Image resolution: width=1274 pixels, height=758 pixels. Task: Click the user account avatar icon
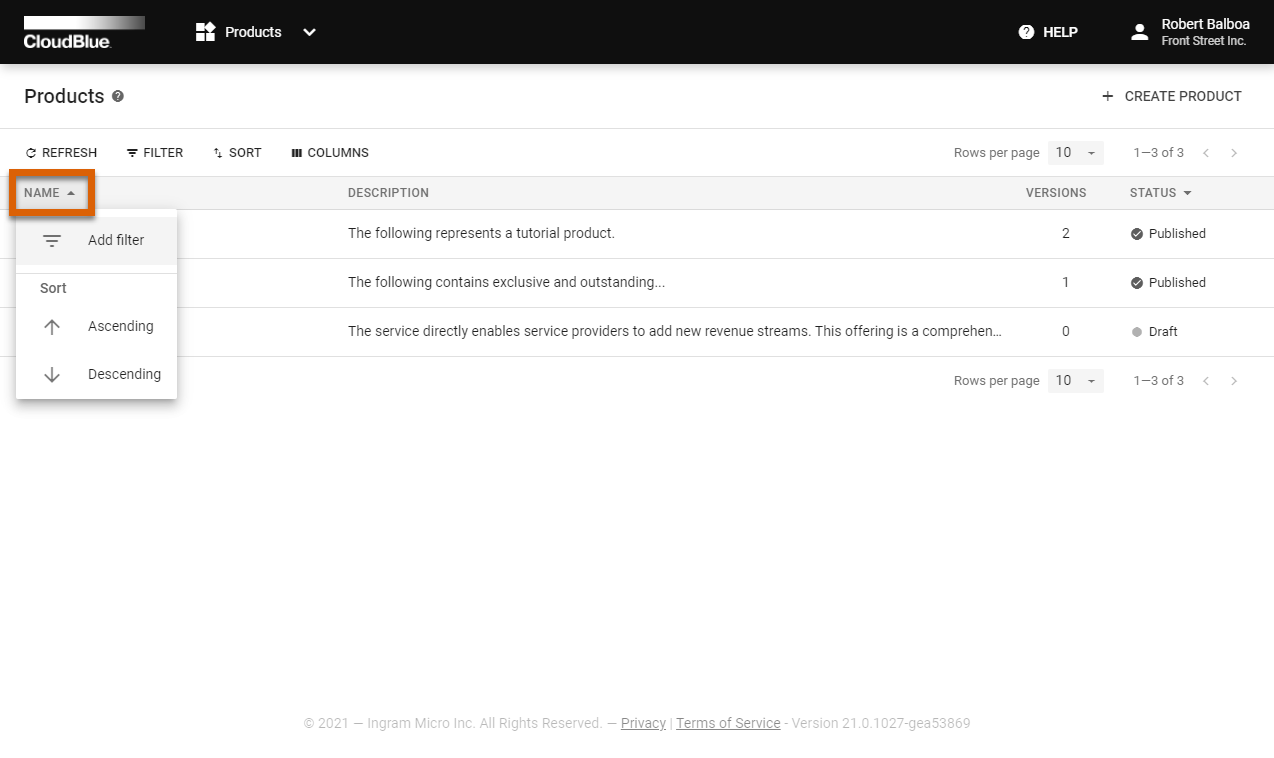tap(1139, 32)
